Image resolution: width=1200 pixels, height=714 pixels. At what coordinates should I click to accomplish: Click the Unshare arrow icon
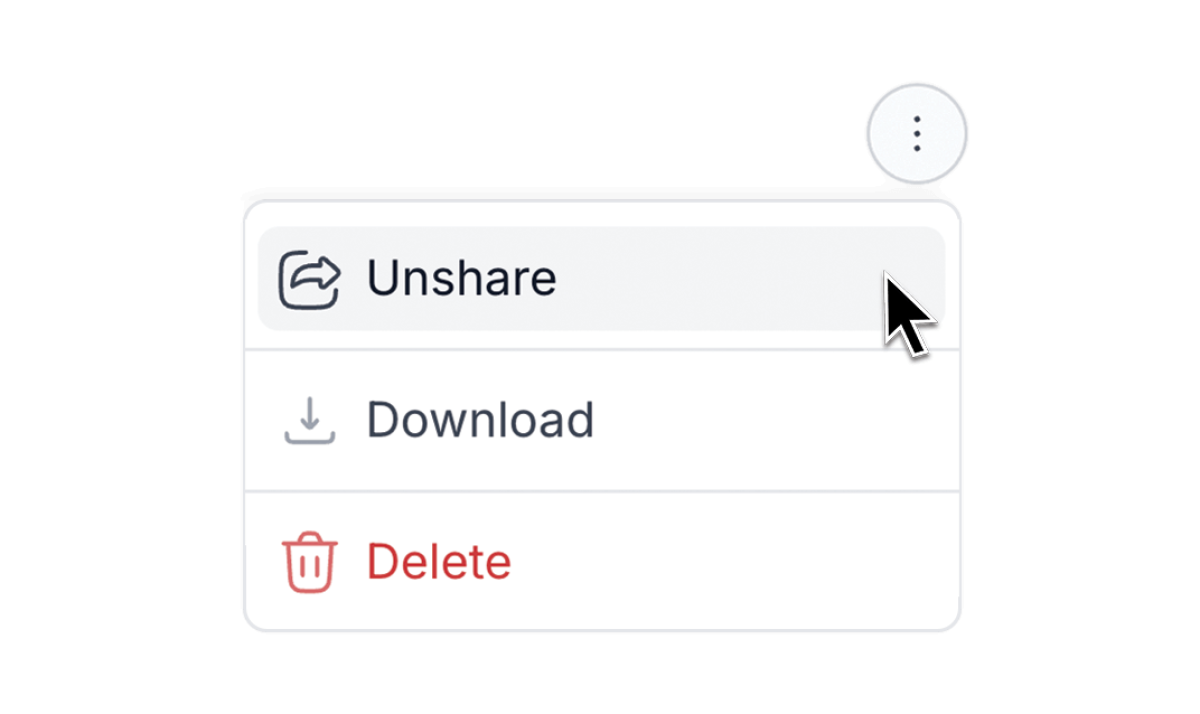309,279
